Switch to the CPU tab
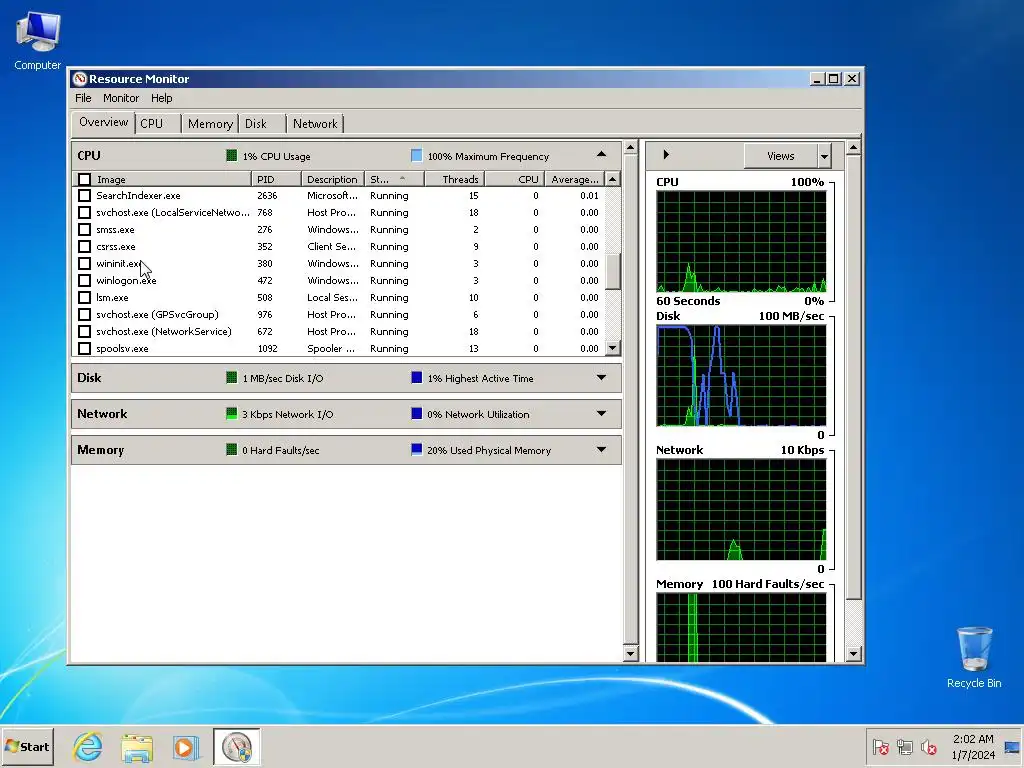This screenshot has height=768, width=1024. tap(157, 123)
